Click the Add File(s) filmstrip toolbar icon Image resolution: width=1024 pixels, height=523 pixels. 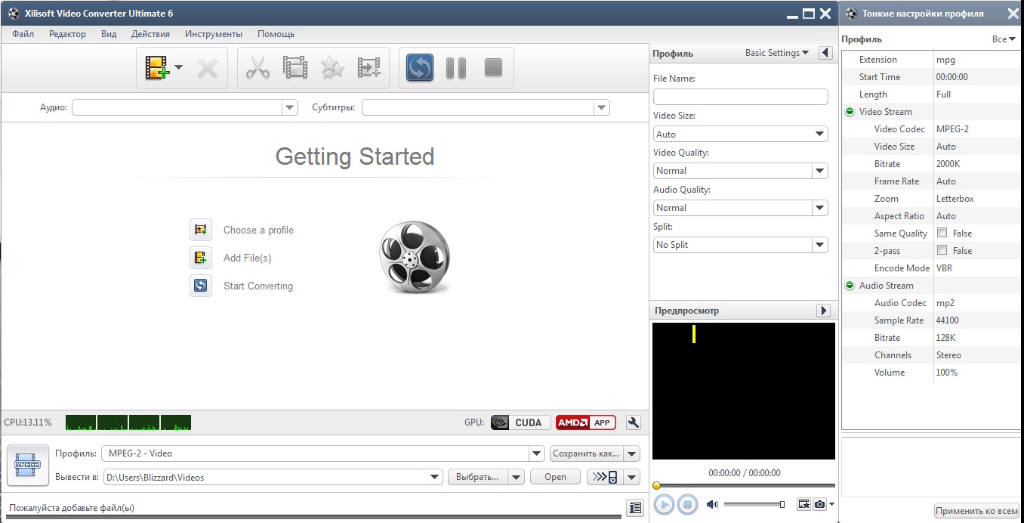coord(155,67)
